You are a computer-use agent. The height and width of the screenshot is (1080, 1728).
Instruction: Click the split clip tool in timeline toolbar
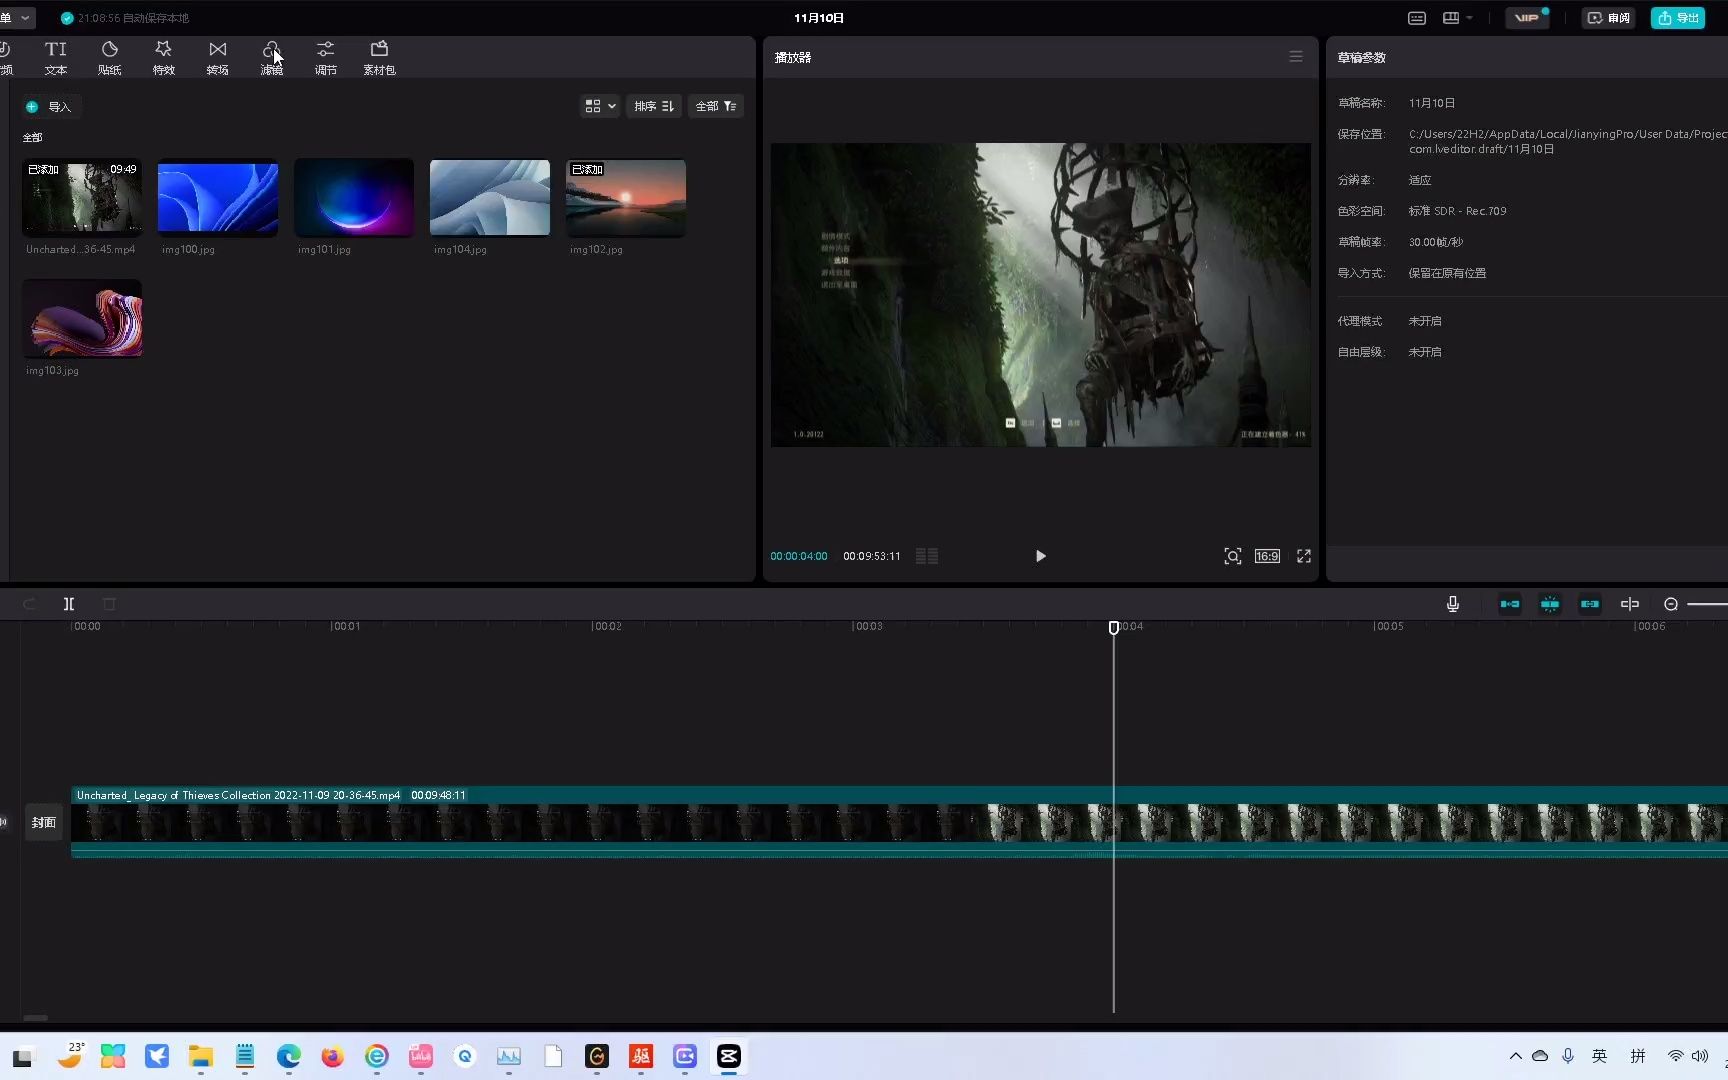pyautogui.click(x=69, y=604)
